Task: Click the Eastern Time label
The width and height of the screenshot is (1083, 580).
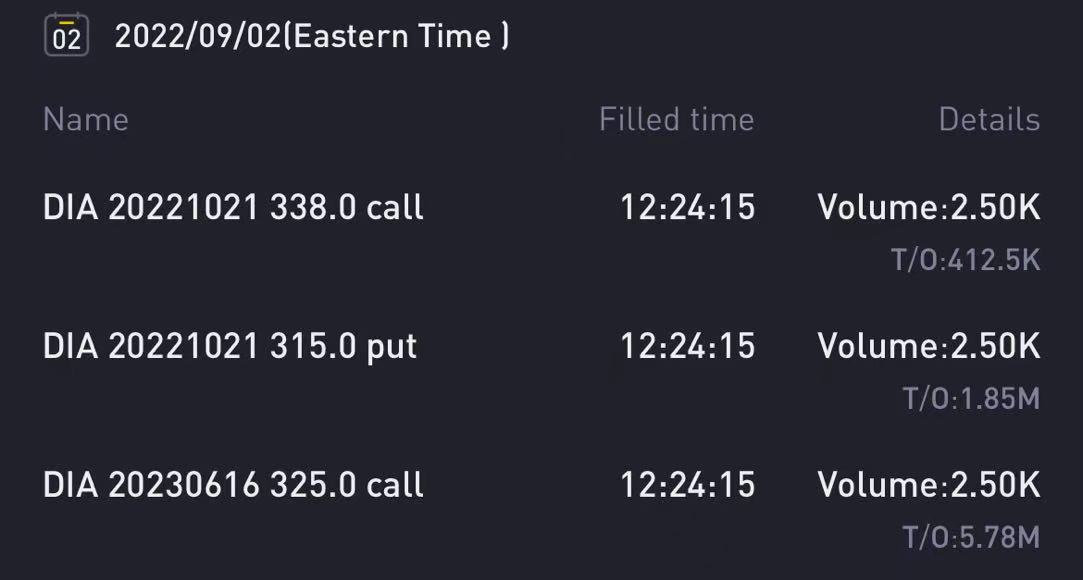Action: pos(402,37)
